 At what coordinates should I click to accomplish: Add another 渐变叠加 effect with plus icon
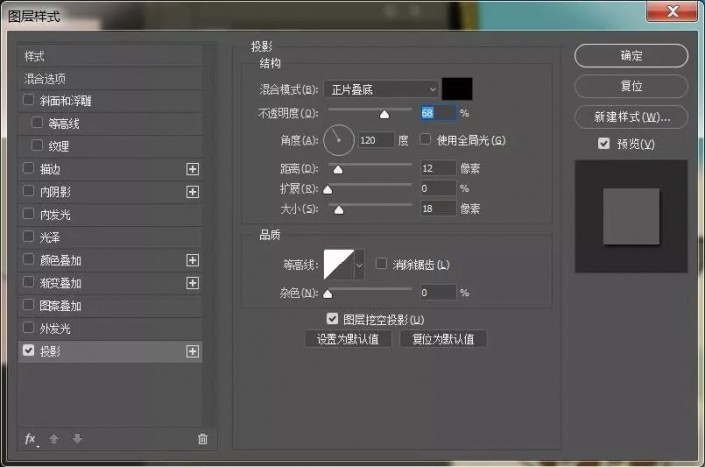click(x=192, y=283)
